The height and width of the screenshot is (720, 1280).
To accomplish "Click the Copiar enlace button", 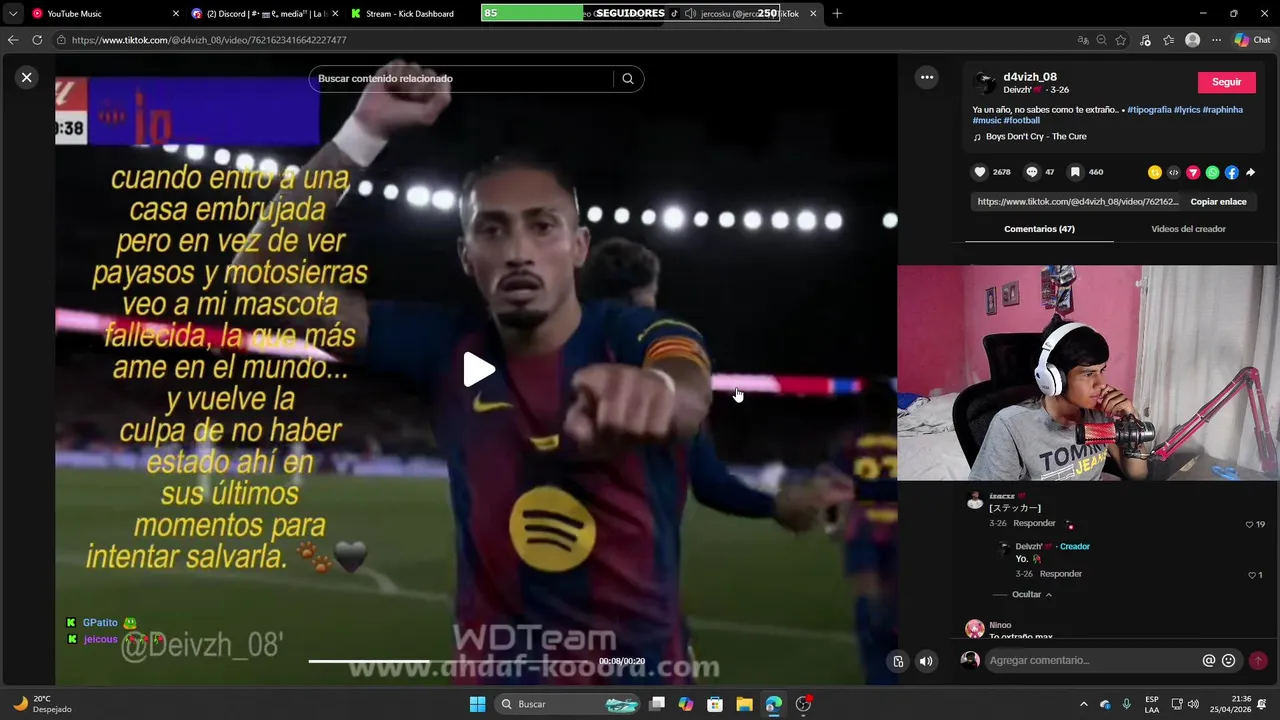I will [x=1218, y=202].
